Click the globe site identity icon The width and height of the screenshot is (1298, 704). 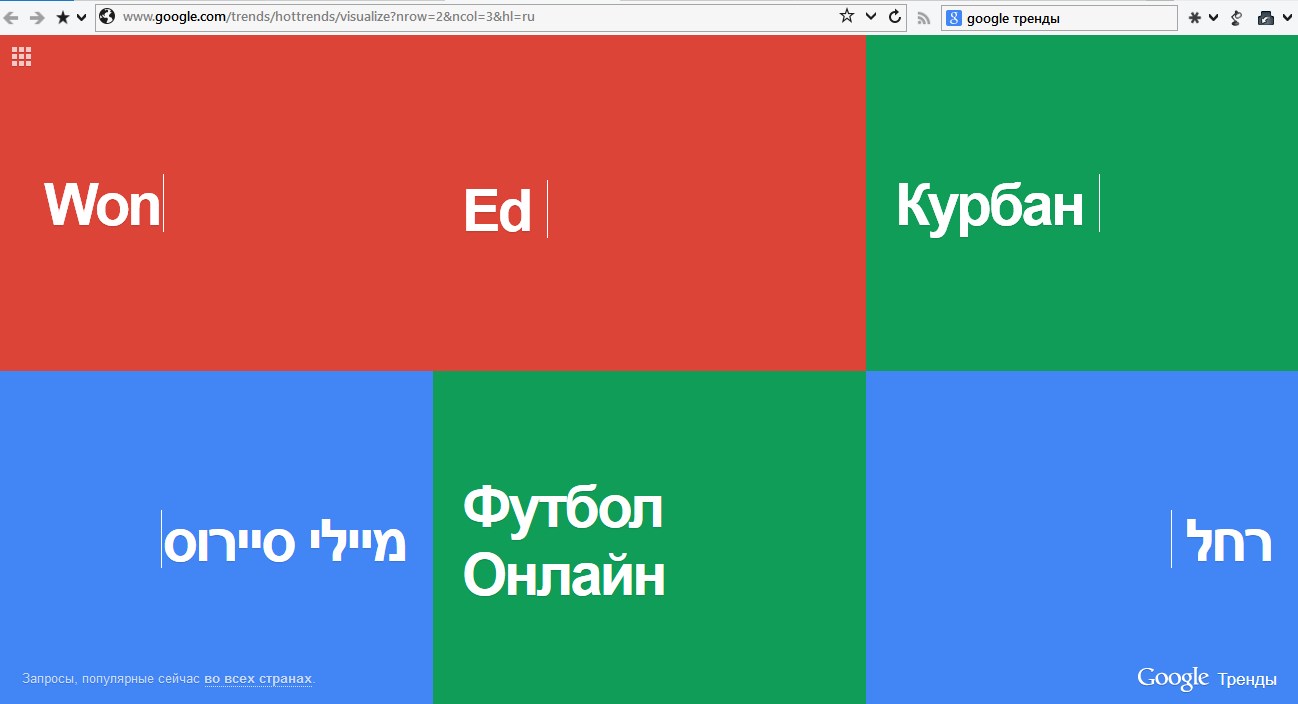click(x=107, y=16)
